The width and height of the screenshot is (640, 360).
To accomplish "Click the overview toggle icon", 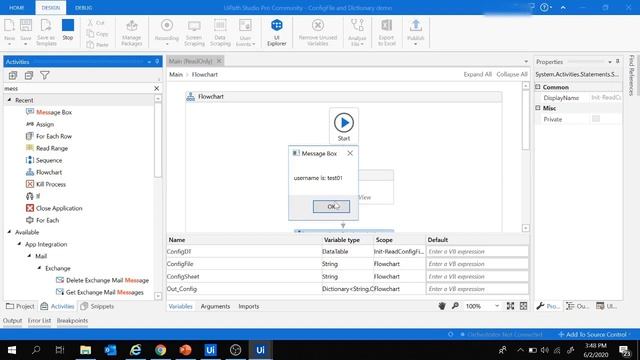I will coord(523,306).
